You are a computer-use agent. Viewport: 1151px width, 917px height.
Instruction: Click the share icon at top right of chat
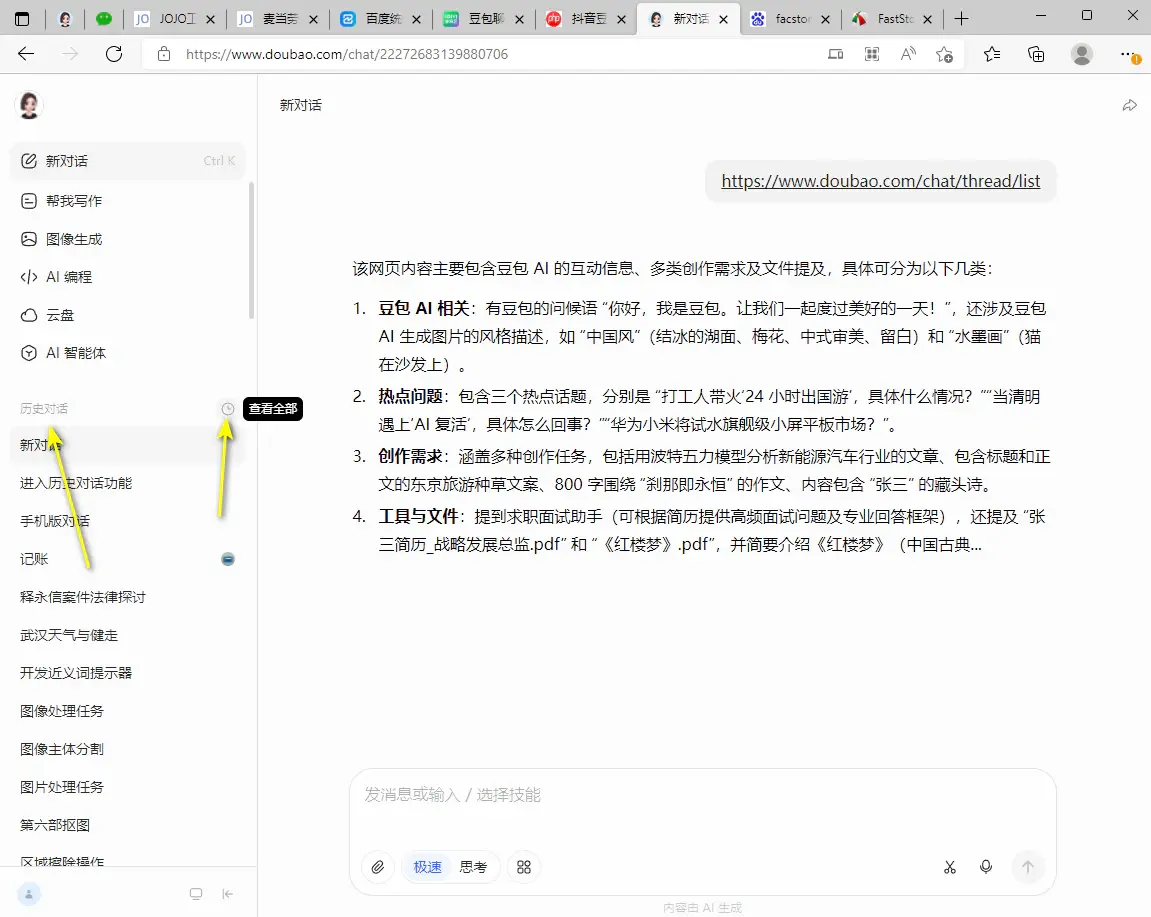click(1129, 106)
